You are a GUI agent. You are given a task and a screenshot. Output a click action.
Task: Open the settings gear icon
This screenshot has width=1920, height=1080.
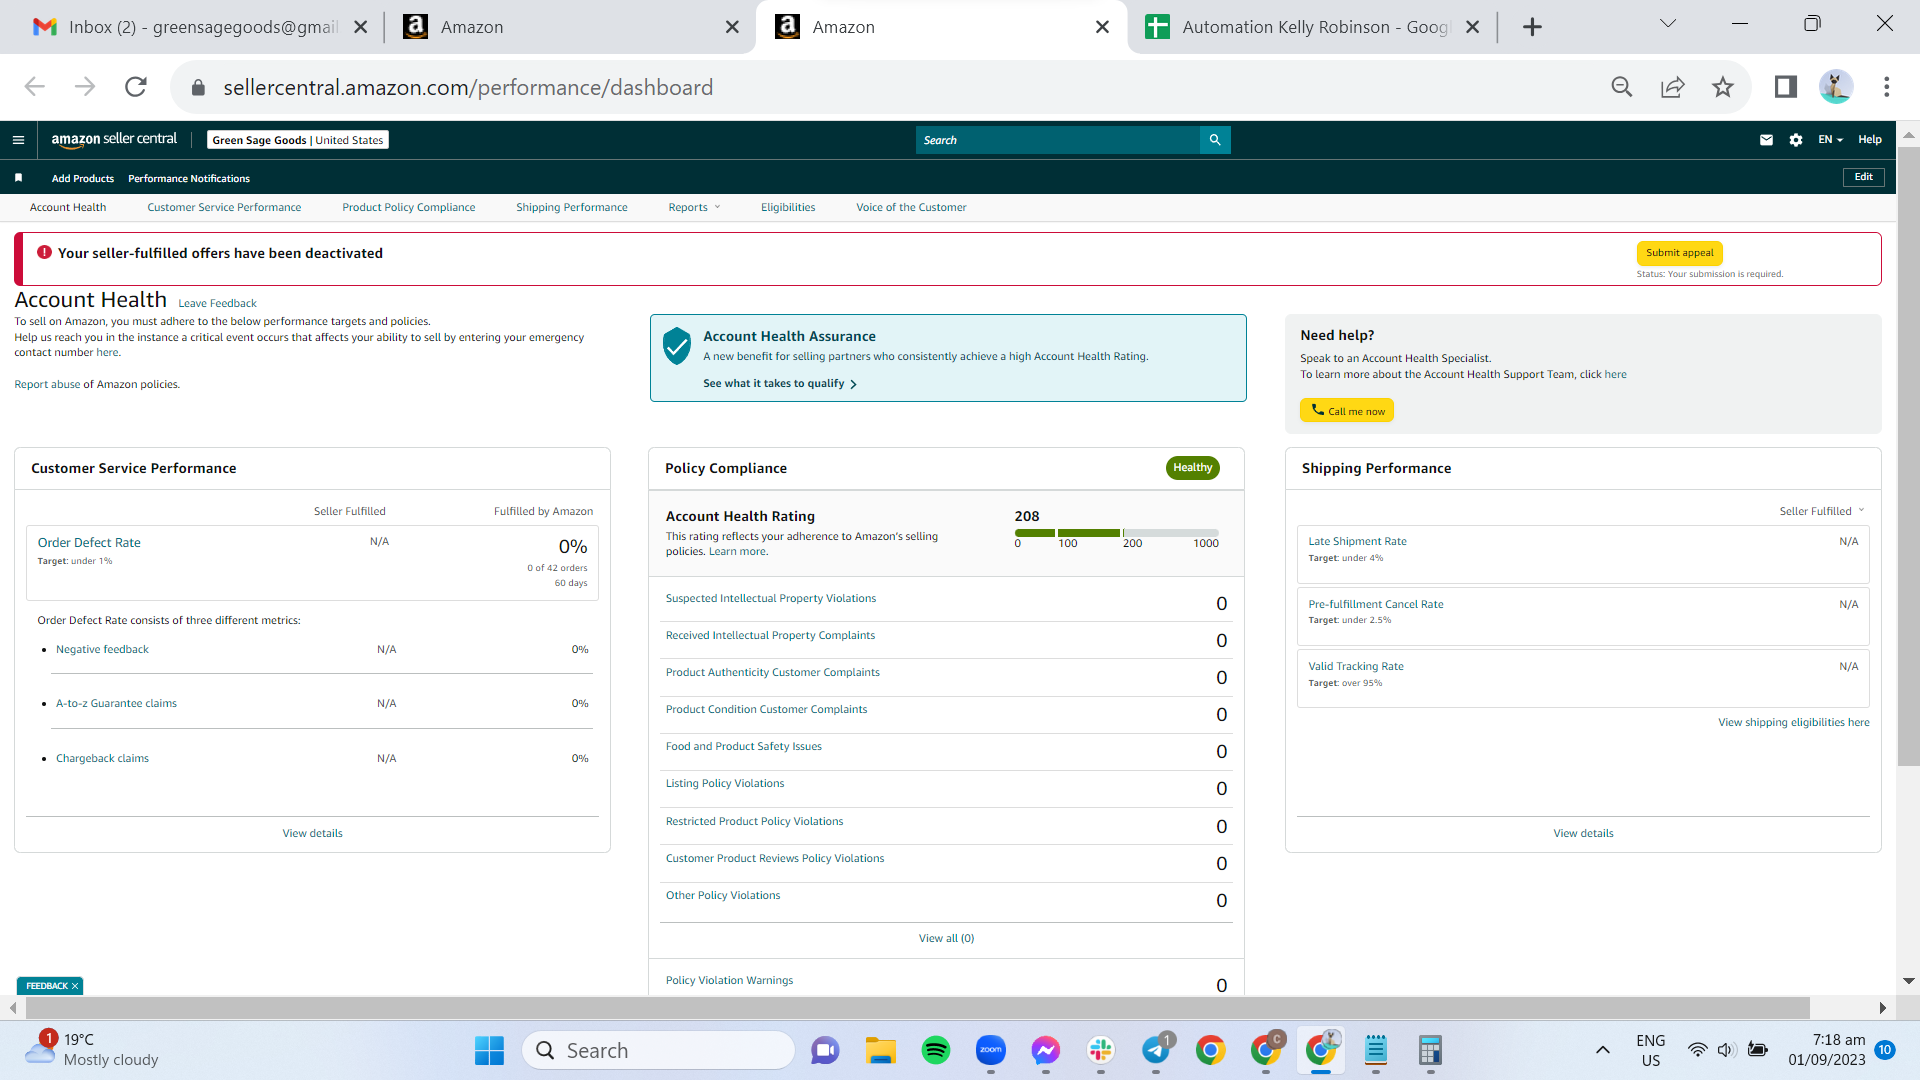click(1796, 140)
